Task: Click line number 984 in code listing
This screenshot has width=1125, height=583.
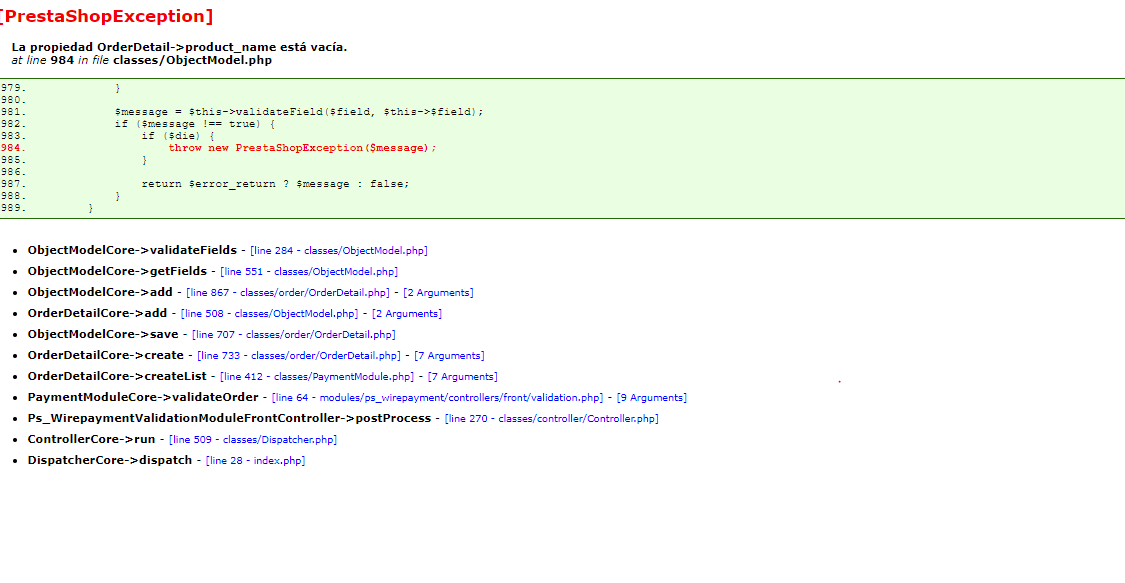Action: coord(13,148)
